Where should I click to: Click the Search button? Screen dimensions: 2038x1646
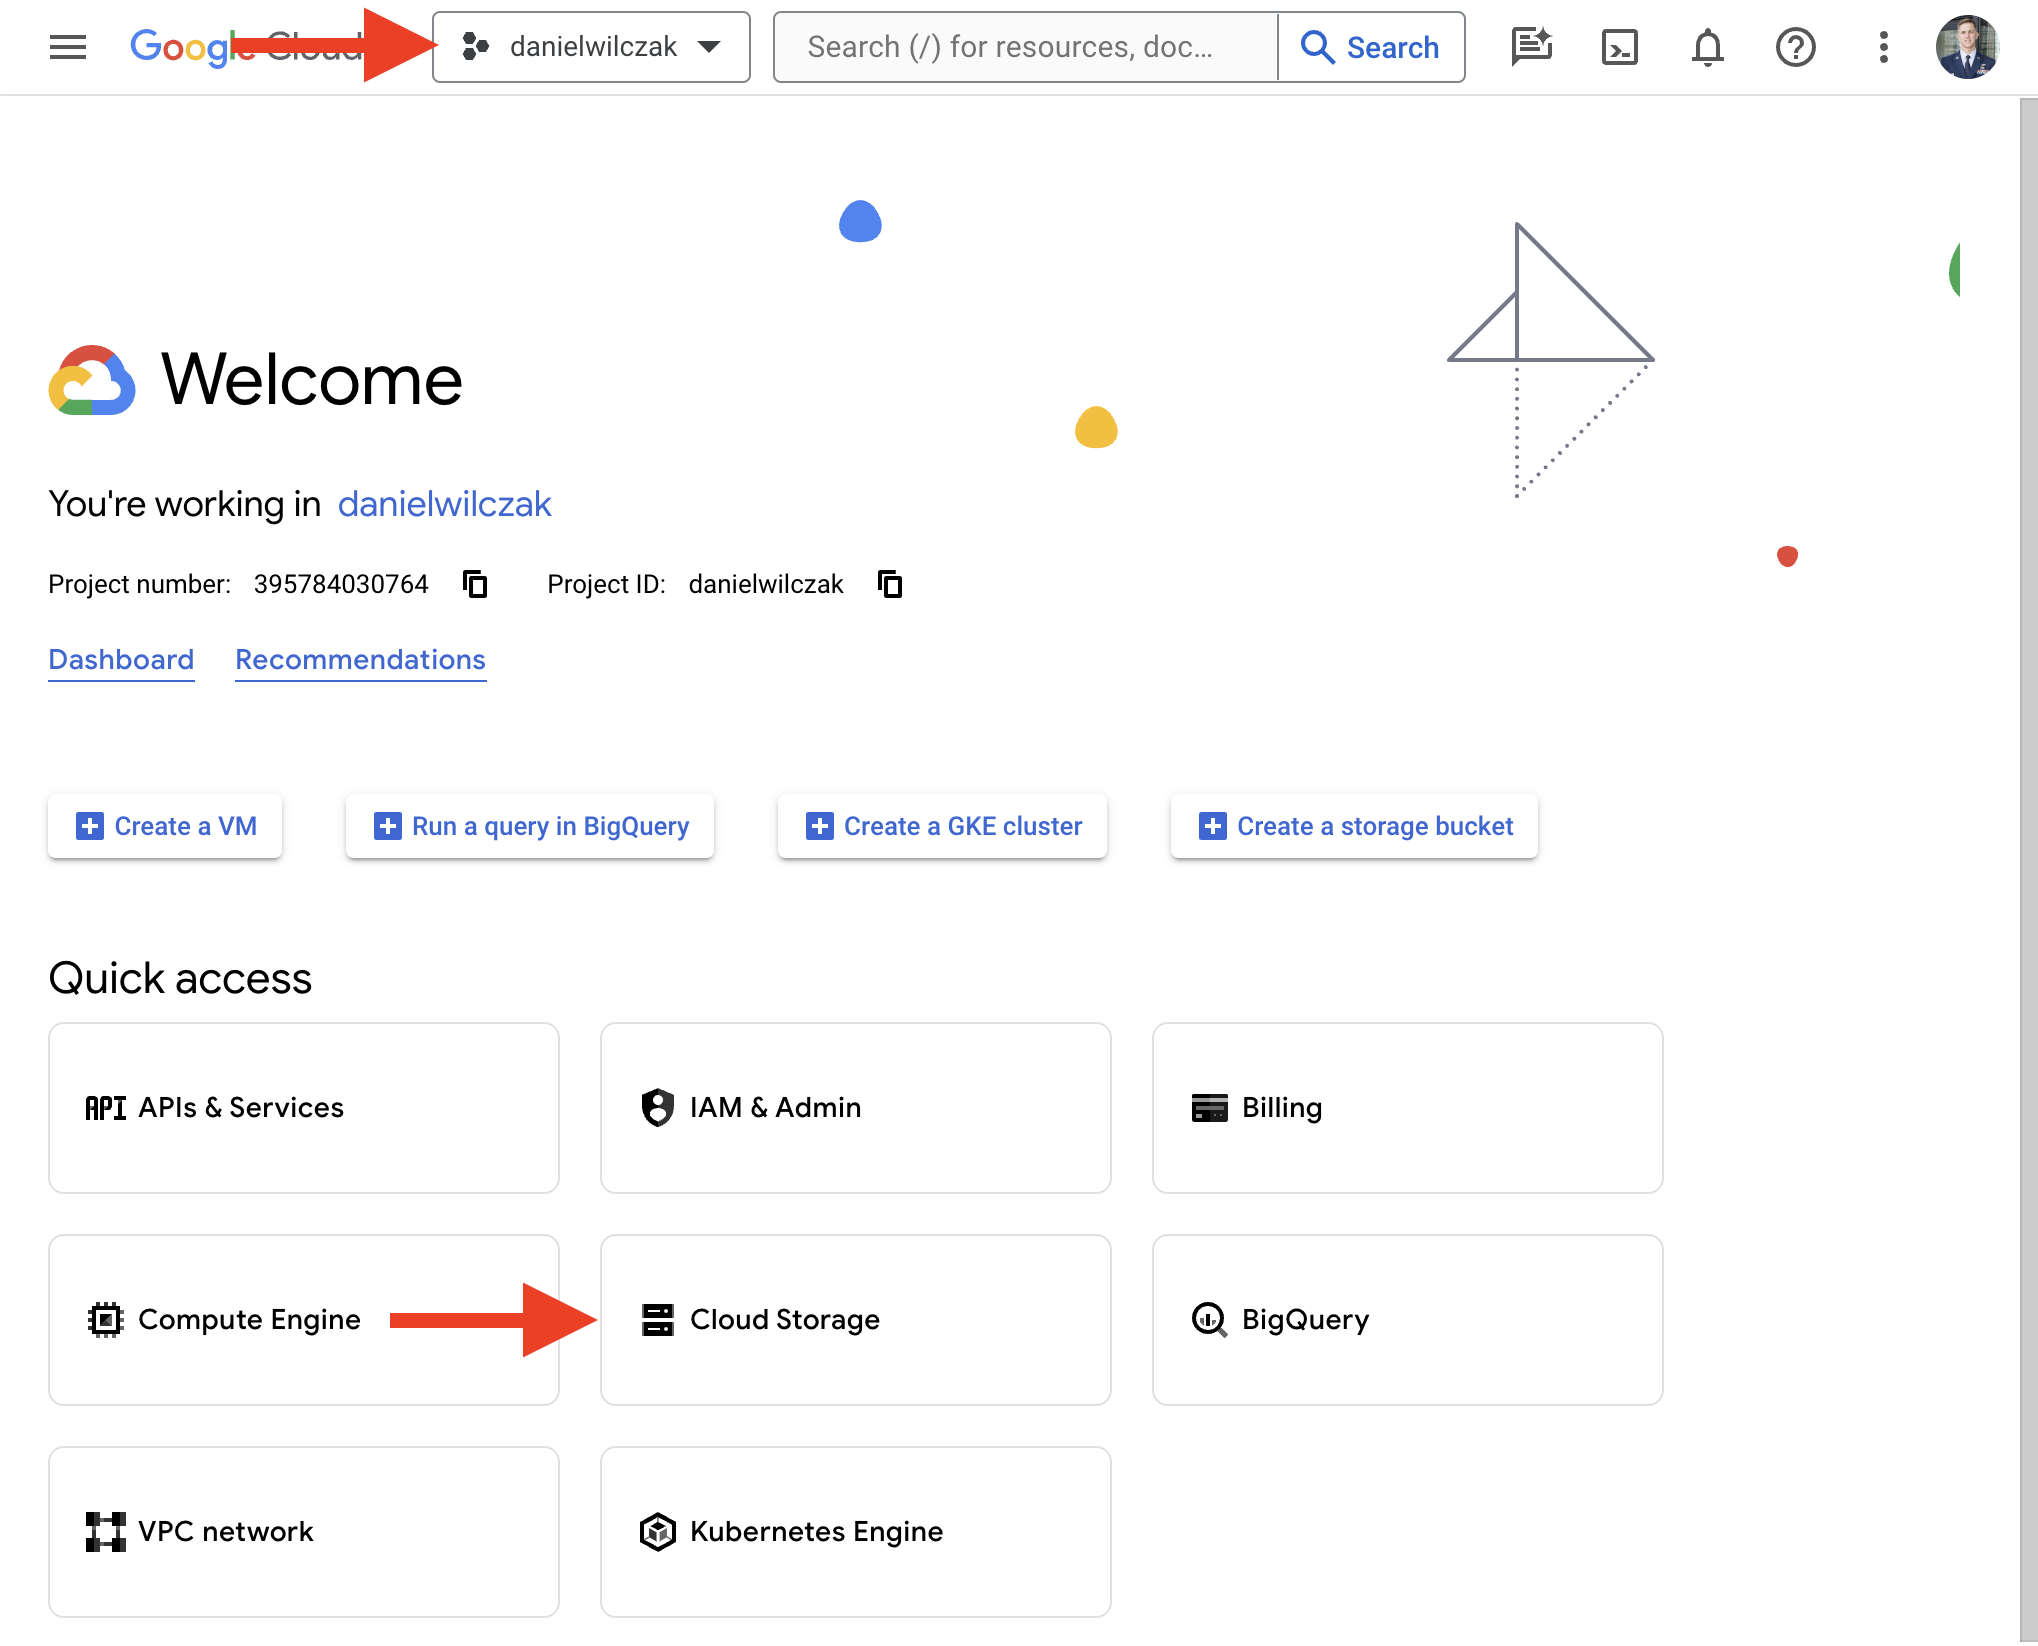(x=1371, y=47)
